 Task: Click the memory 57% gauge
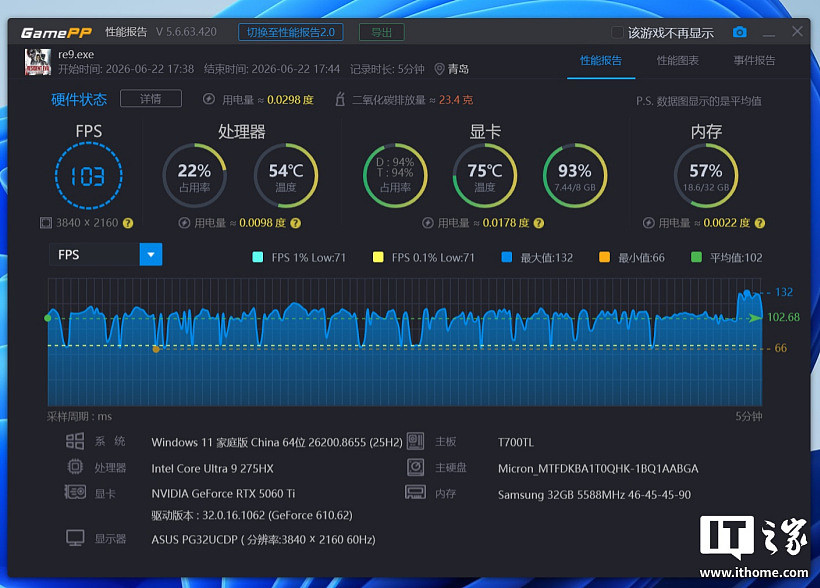click(x=706, y=176)
